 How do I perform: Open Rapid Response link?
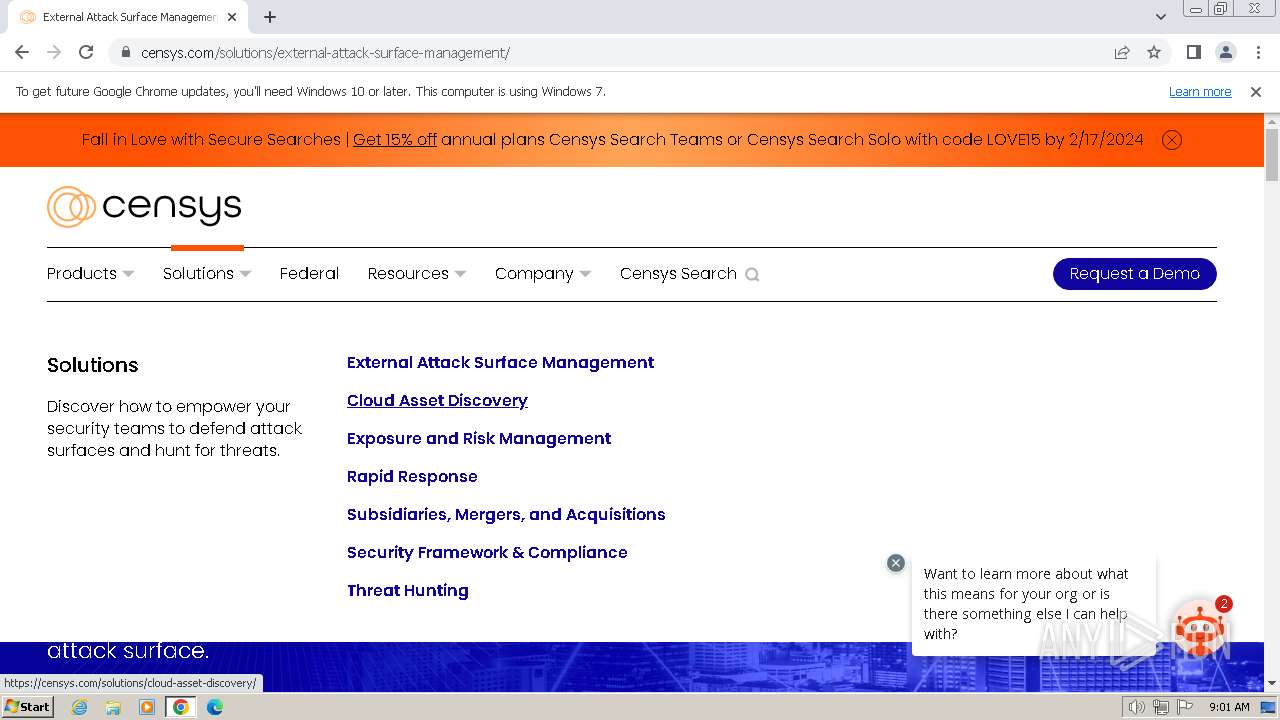(412, 476)
